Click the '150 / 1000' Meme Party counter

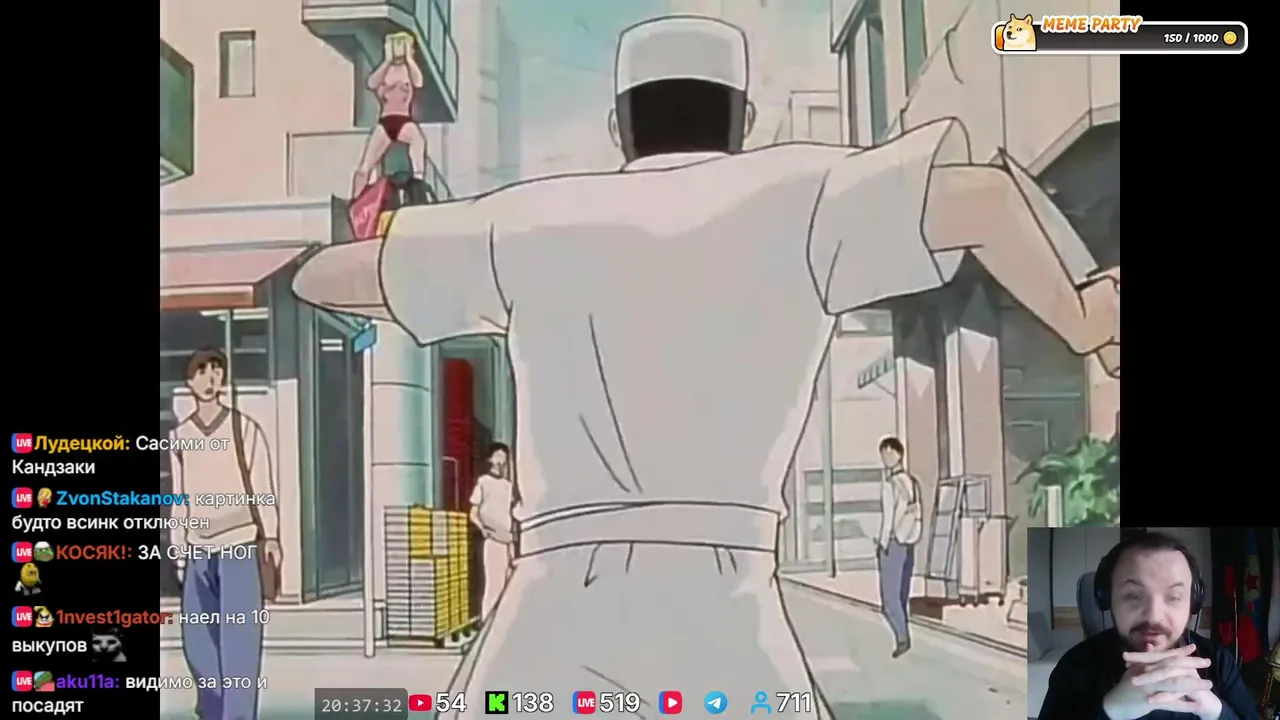pos(1191,38)
